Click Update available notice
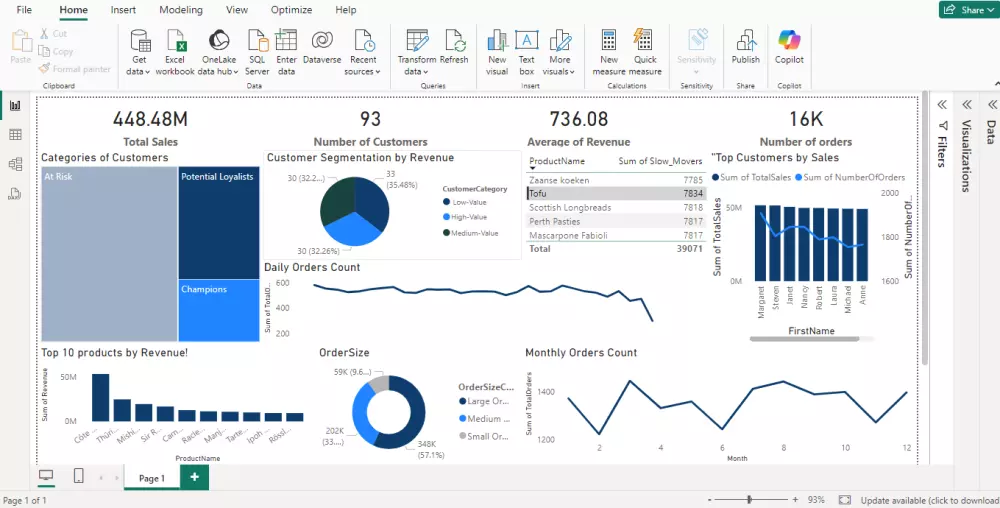The height and width of the screenshot is (508, 1000). coord(930,500)
